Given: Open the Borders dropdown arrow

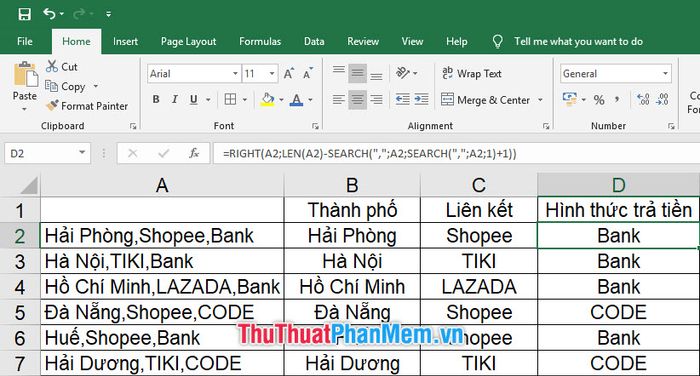Looking at the screenshot, I should [245, 100].
